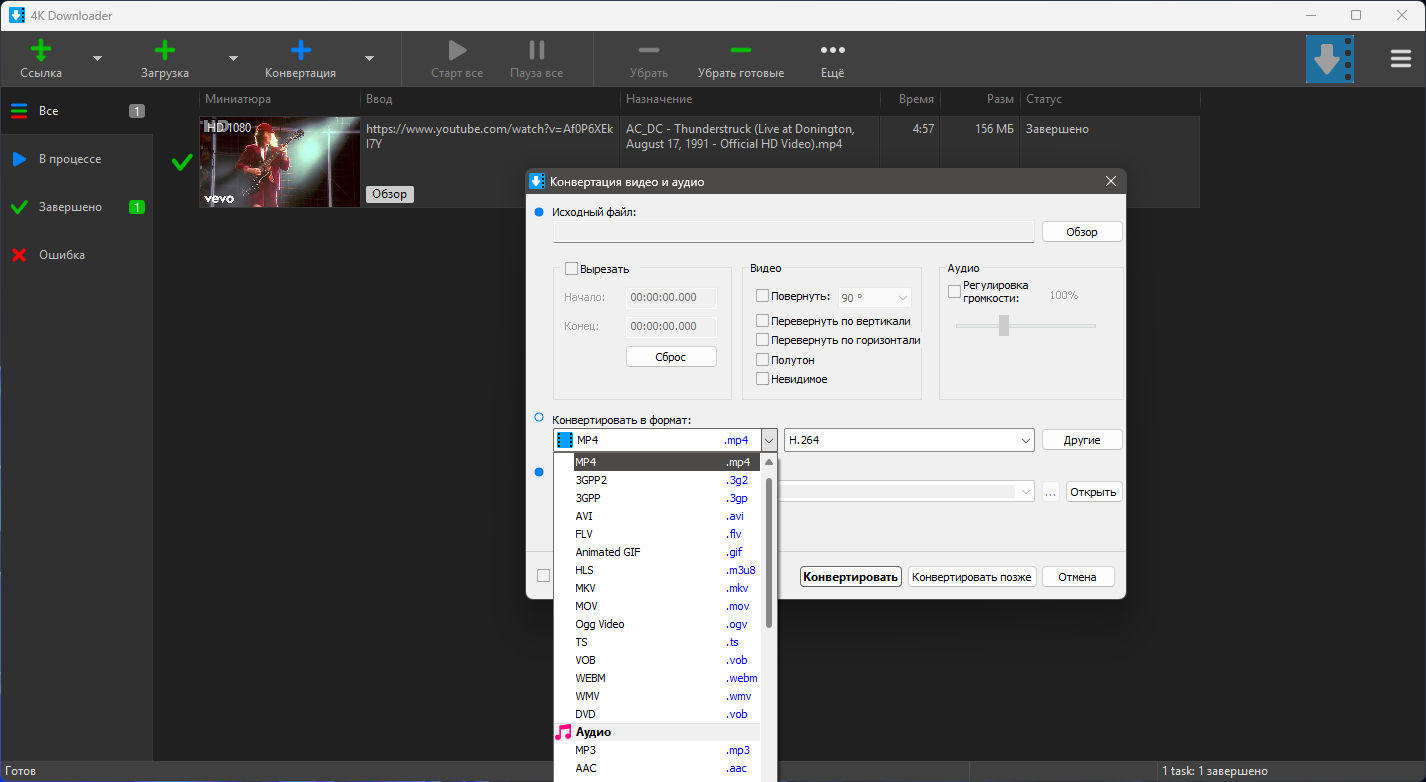Click the Начало time field
1426x782 pixels.
pyautogui.click(x=671, y=298)
